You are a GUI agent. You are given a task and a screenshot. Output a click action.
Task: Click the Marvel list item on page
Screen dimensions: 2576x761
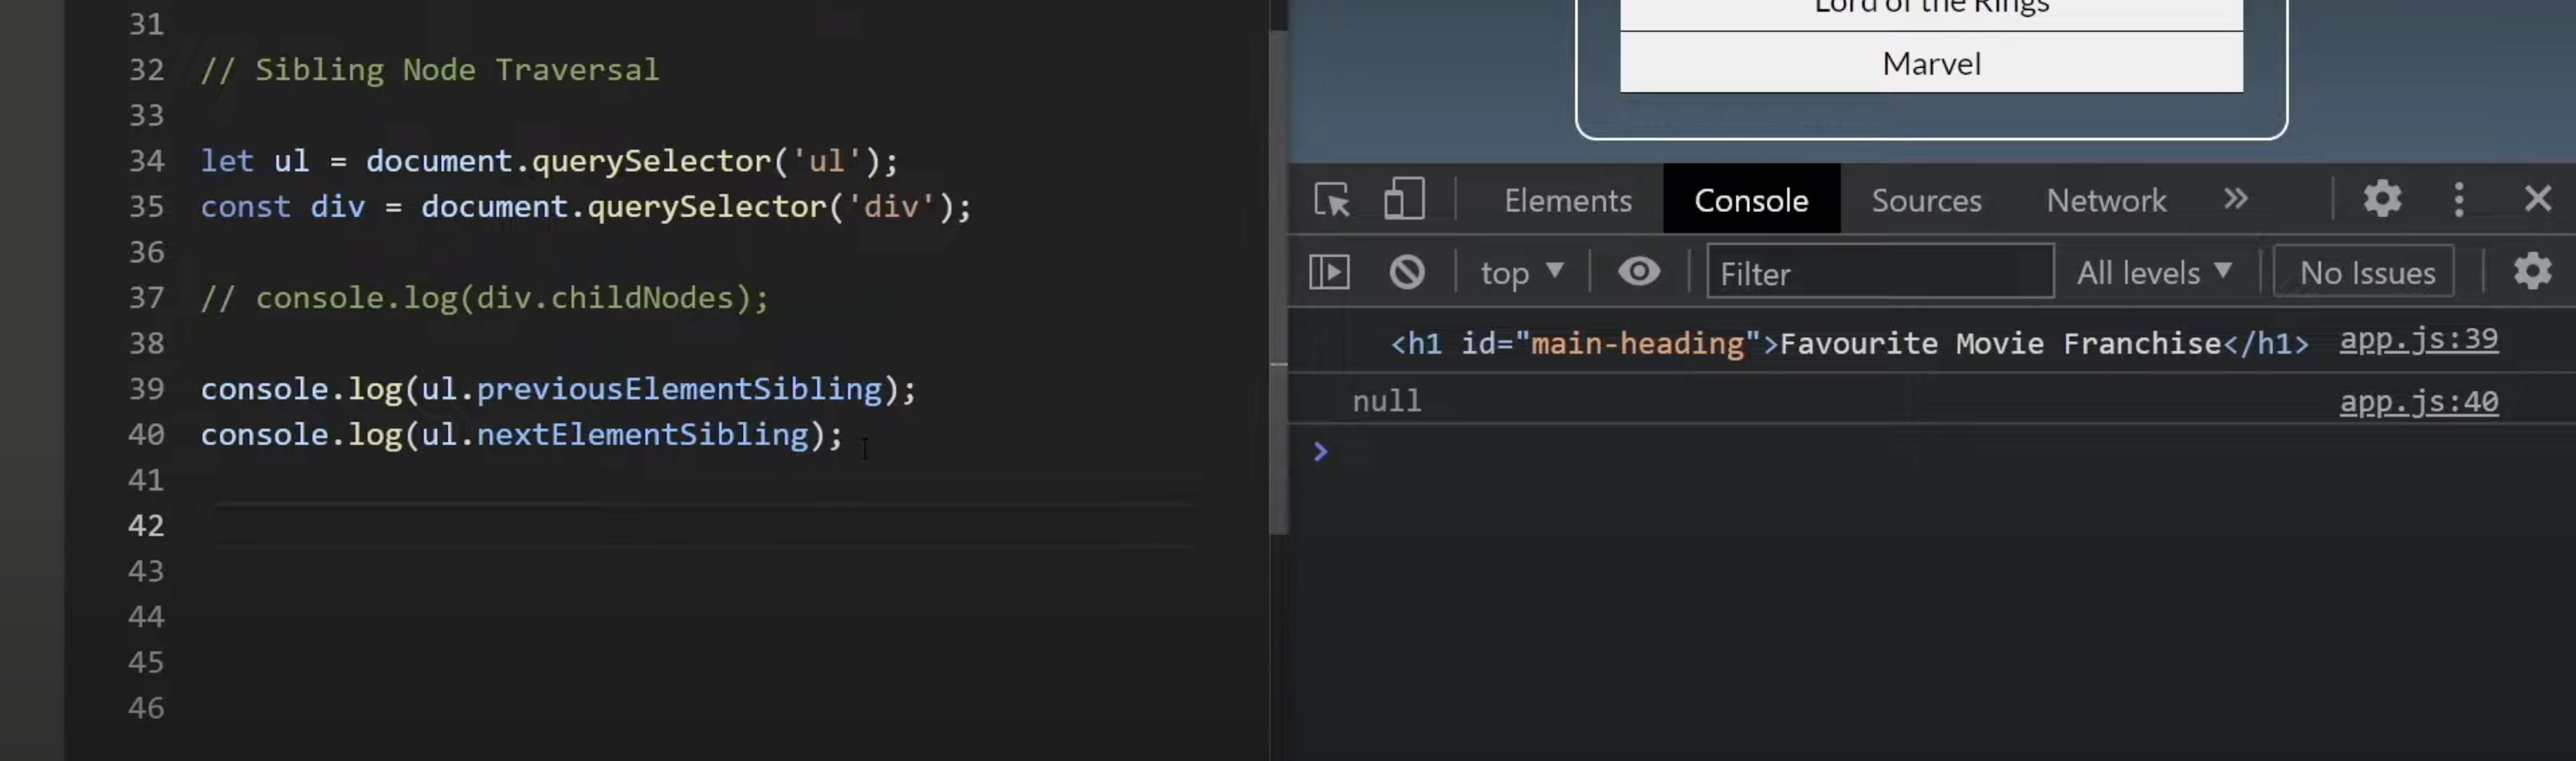pos(1931,63)
